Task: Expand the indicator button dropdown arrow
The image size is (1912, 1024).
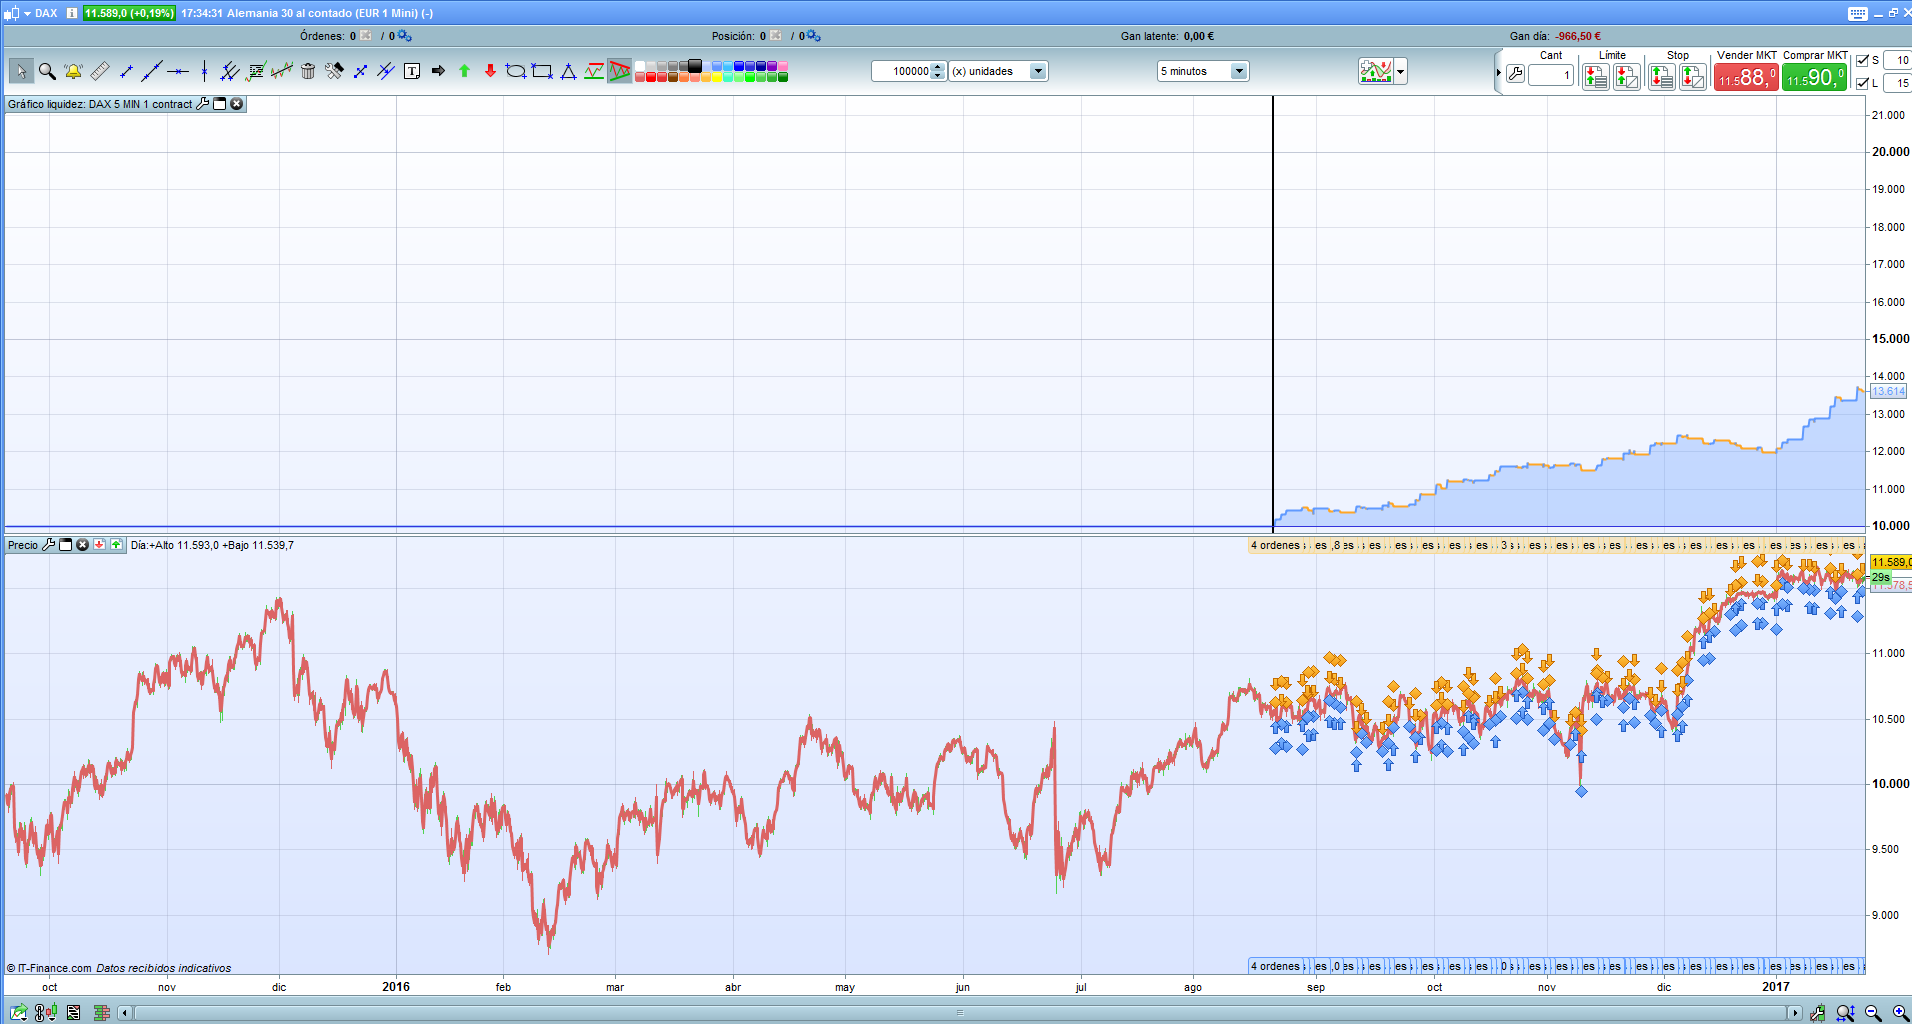Action: (1401, 71)
